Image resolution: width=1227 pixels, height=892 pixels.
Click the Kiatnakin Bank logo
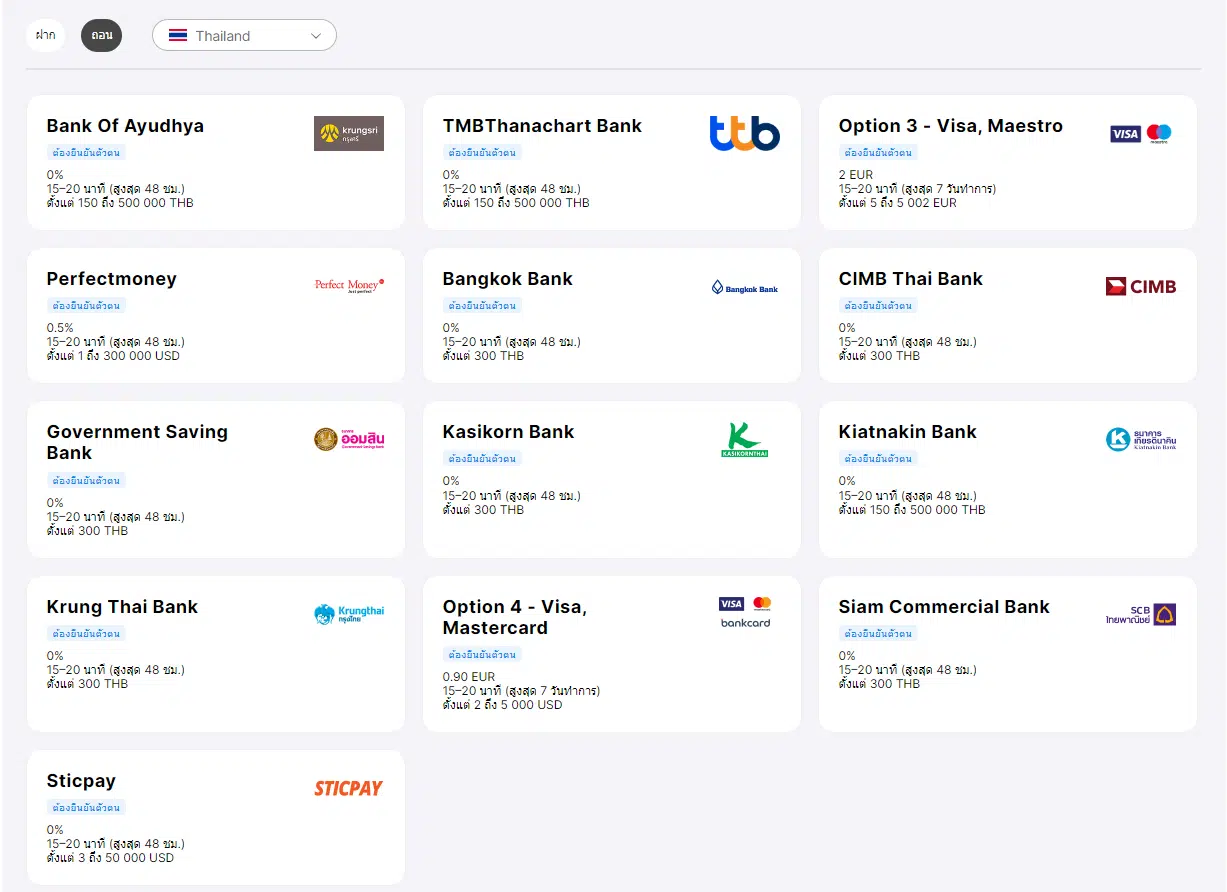pyautogui.click(x=1141, y=439)
